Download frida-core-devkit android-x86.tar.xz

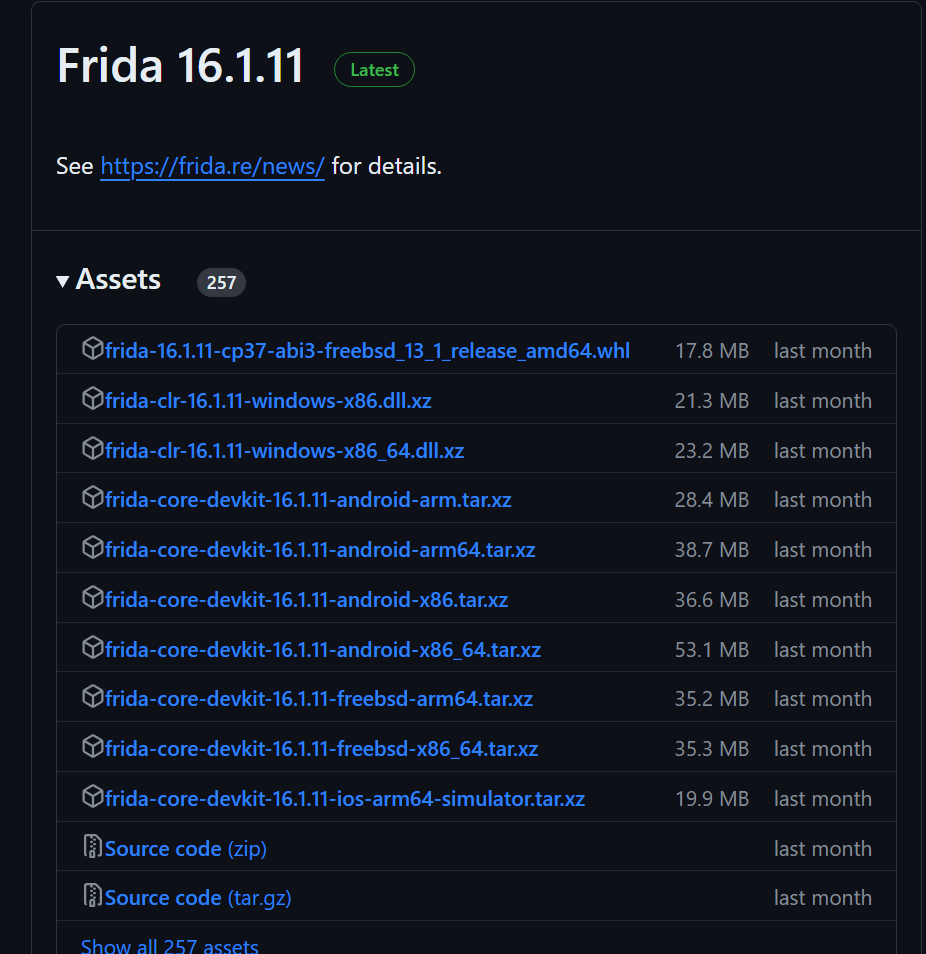click(x=306, y=599)
